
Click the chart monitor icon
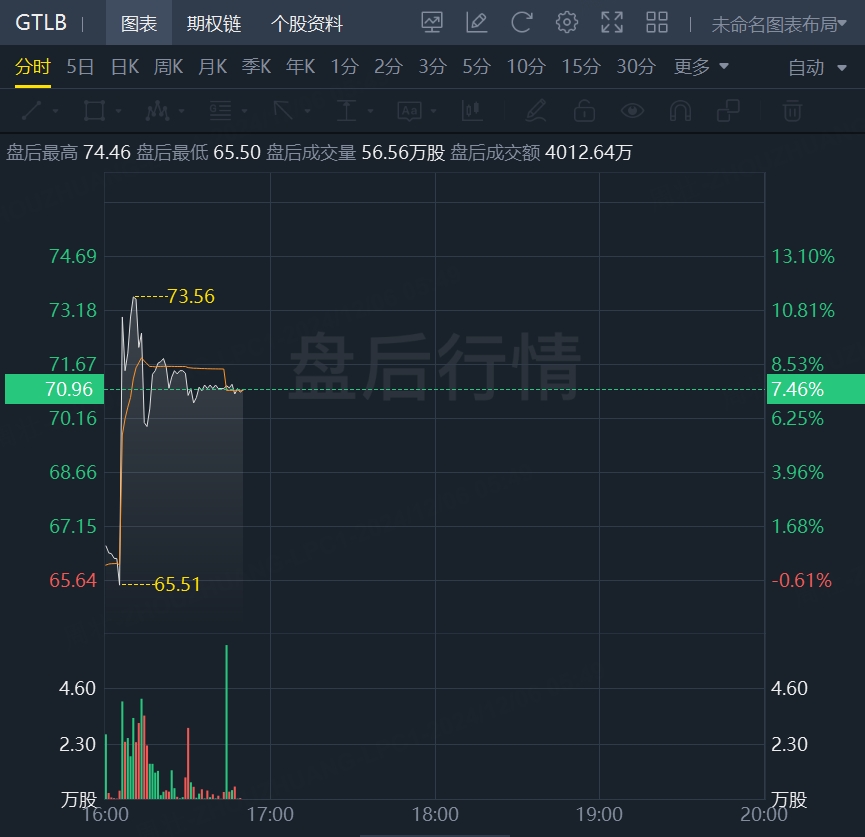[432, 23]
